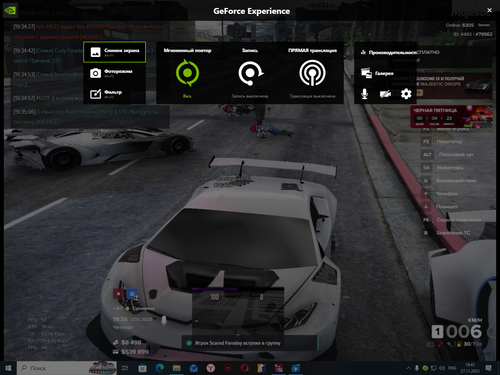Screen dimensions: 500x375
Task: Select the Снимок экрана screenshot option
Action: click(x=114, y=52)
